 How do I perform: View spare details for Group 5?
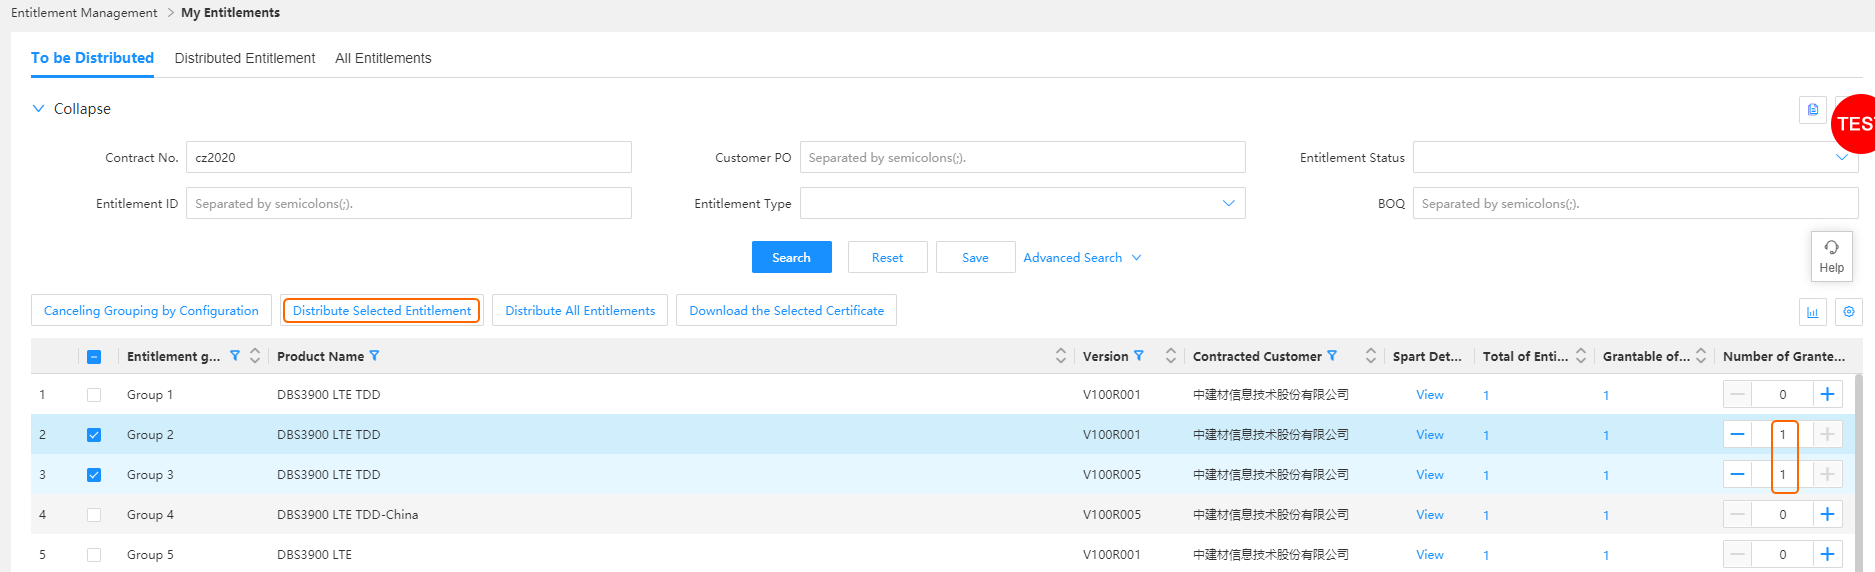click(x=1430, y=555)
